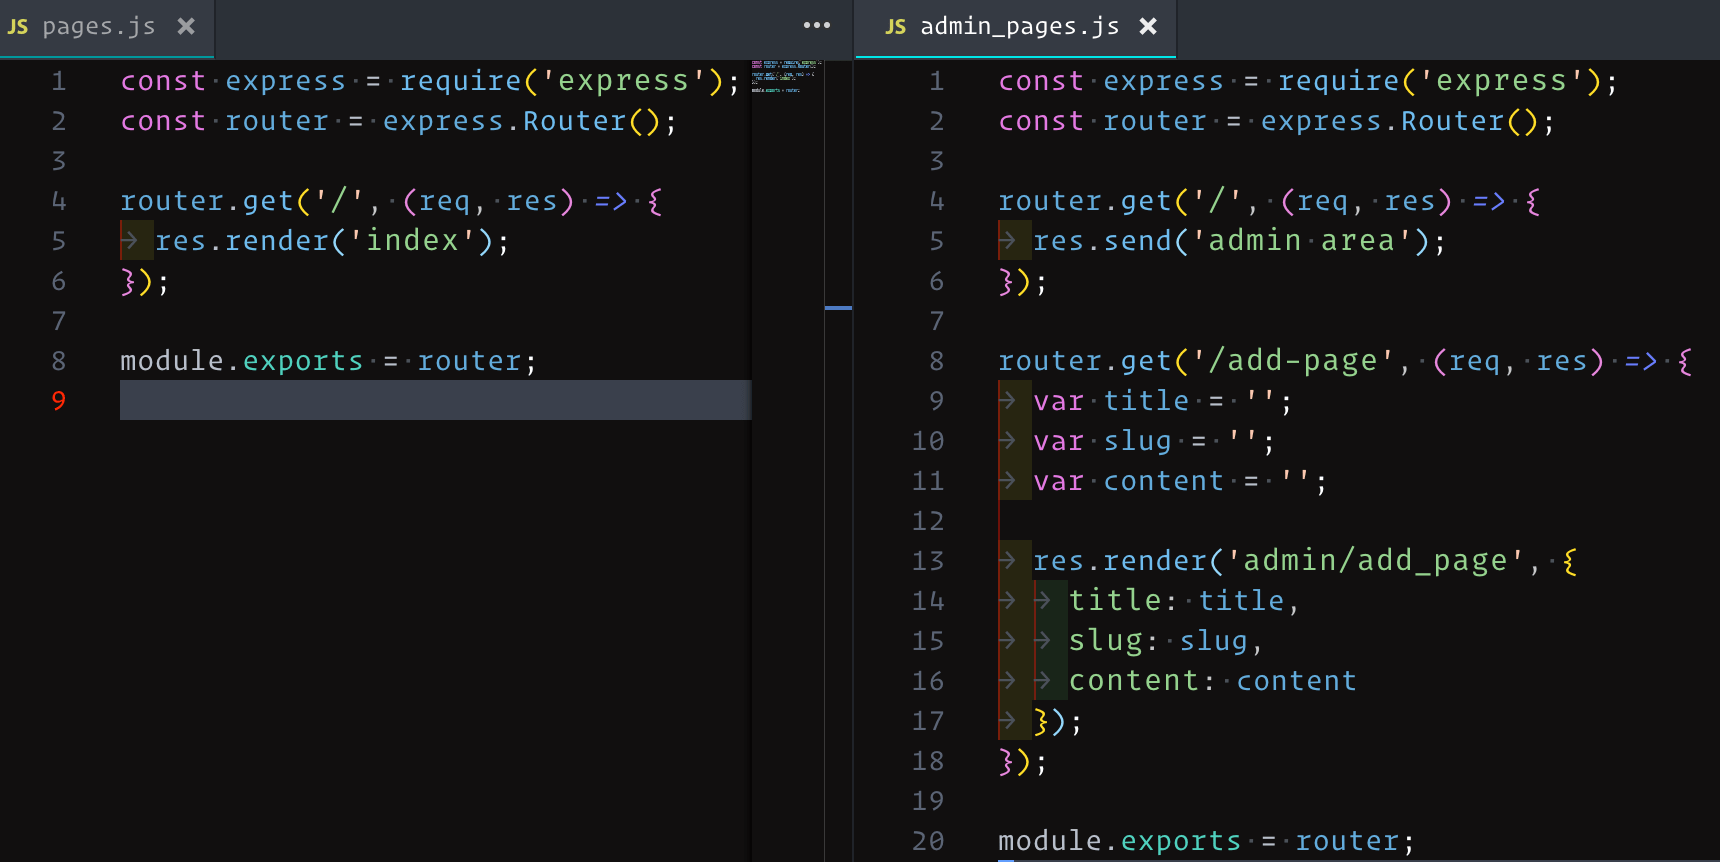Click "const express = require('express');" in admin_pages.js
This screenshot has height=862, width=1720.
[1308, 81]
